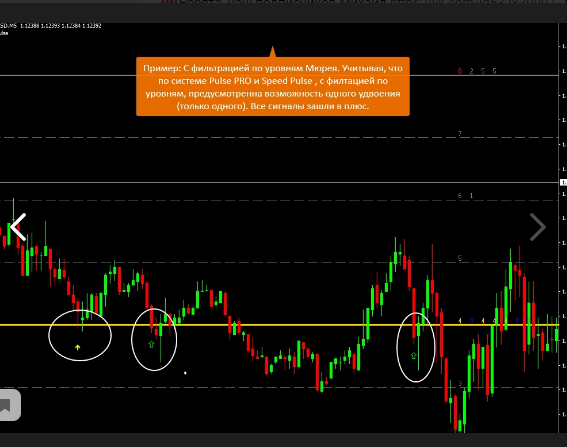Go to the previous image with left chevron

point(18,227)
